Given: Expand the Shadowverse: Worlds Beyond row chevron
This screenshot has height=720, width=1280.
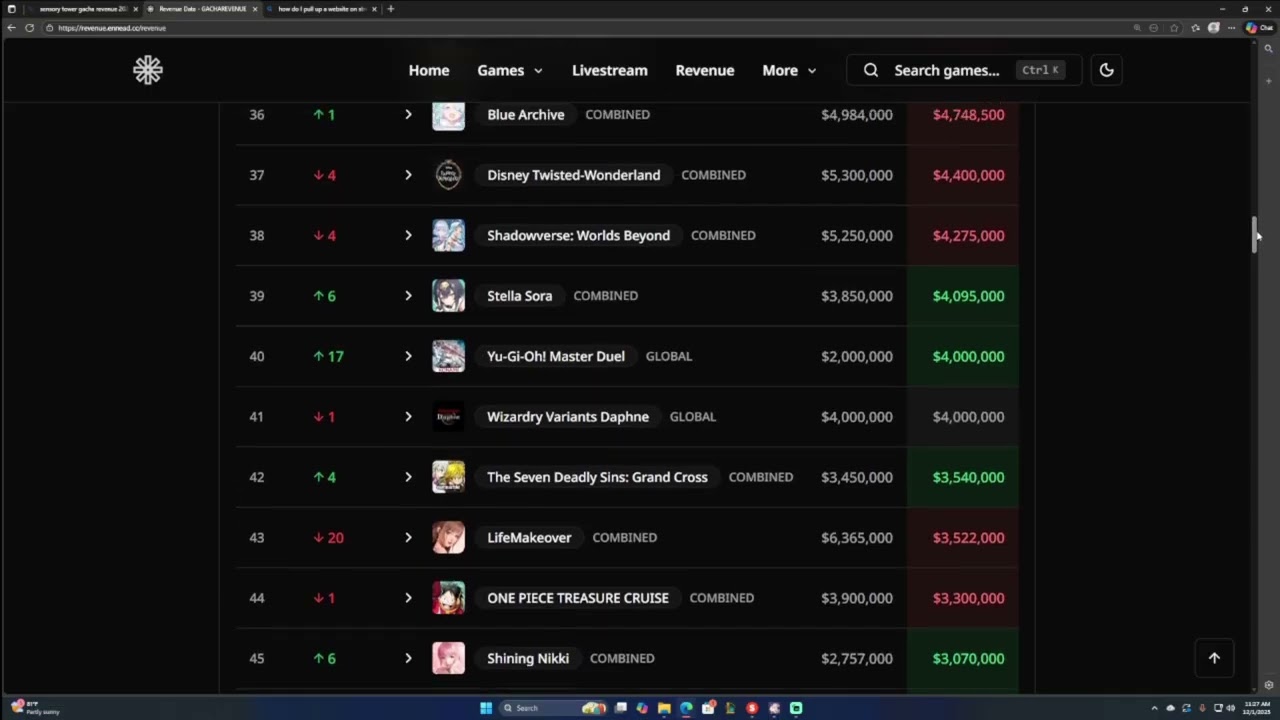Looking at the screenshot, I should 408,235.
